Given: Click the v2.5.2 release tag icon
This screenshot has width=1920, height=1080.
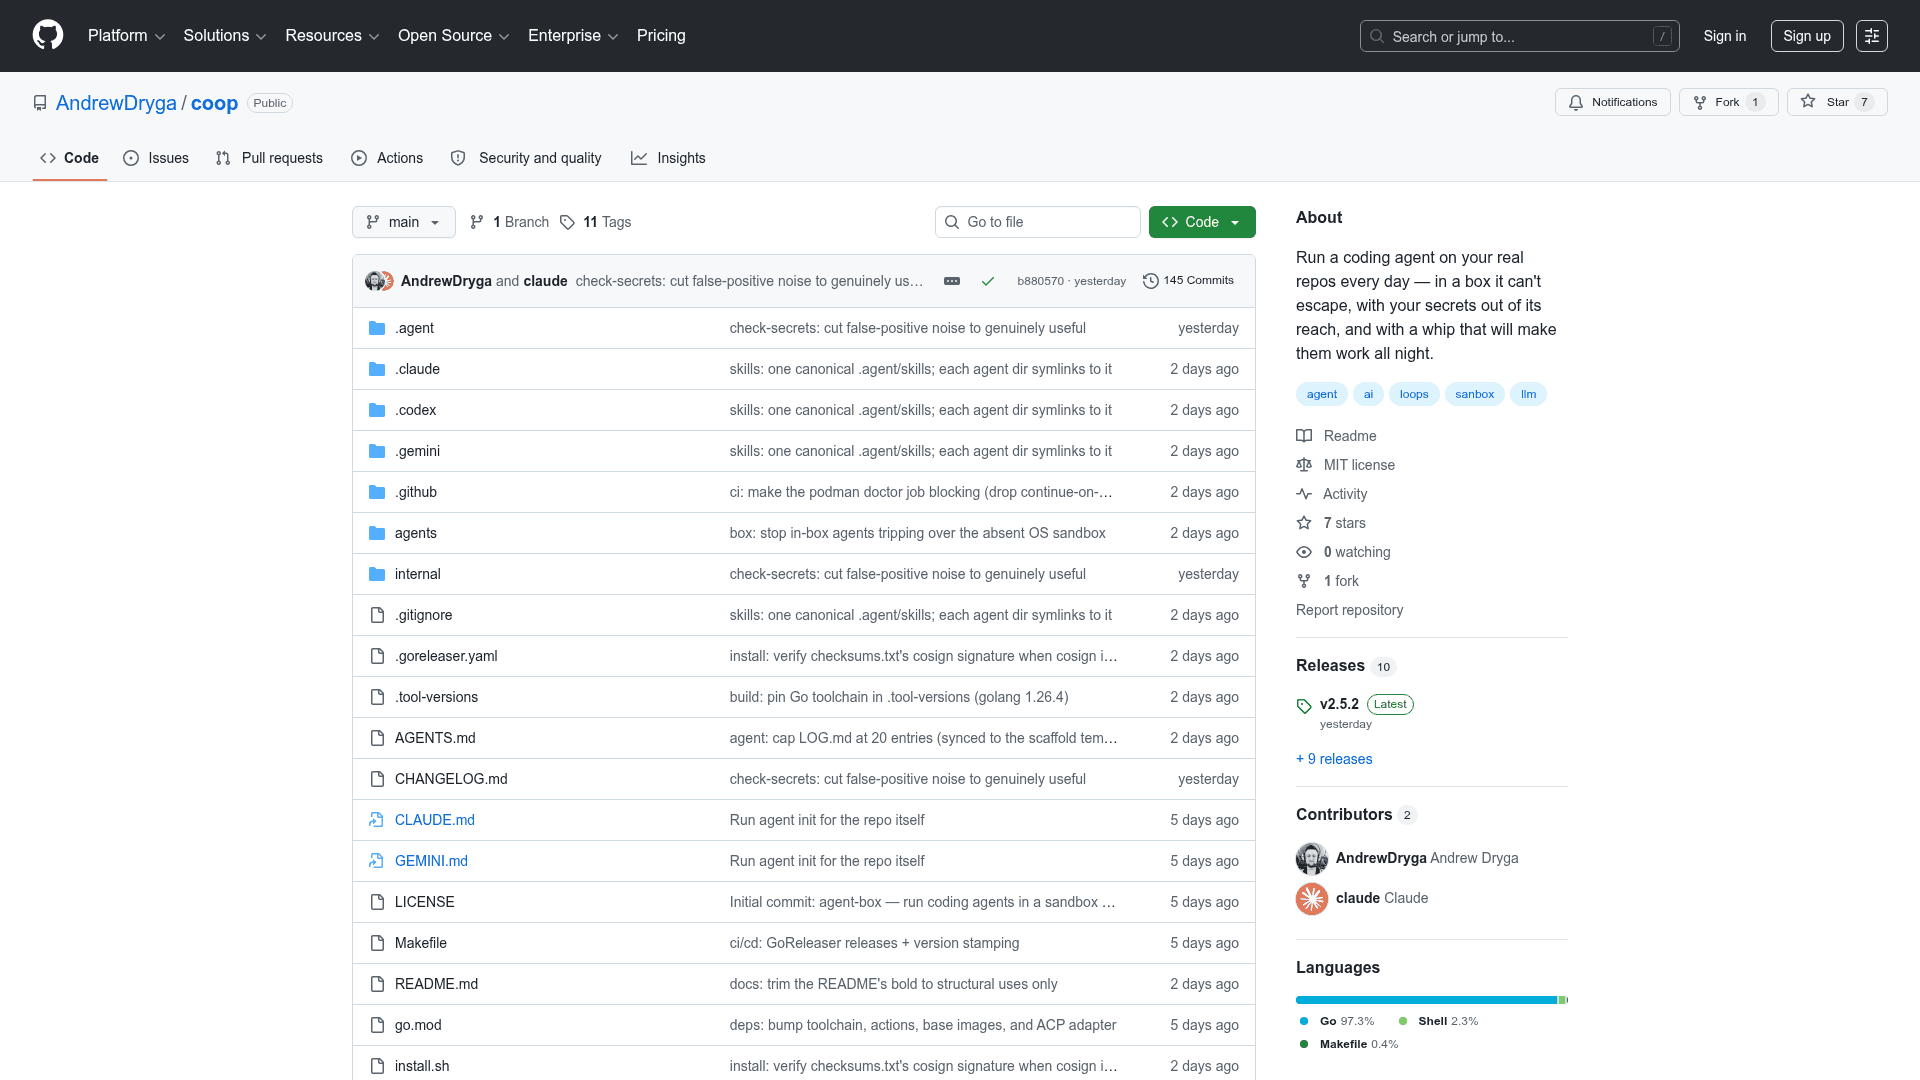Looking at the screenshot, I should tap(1304, 706).
